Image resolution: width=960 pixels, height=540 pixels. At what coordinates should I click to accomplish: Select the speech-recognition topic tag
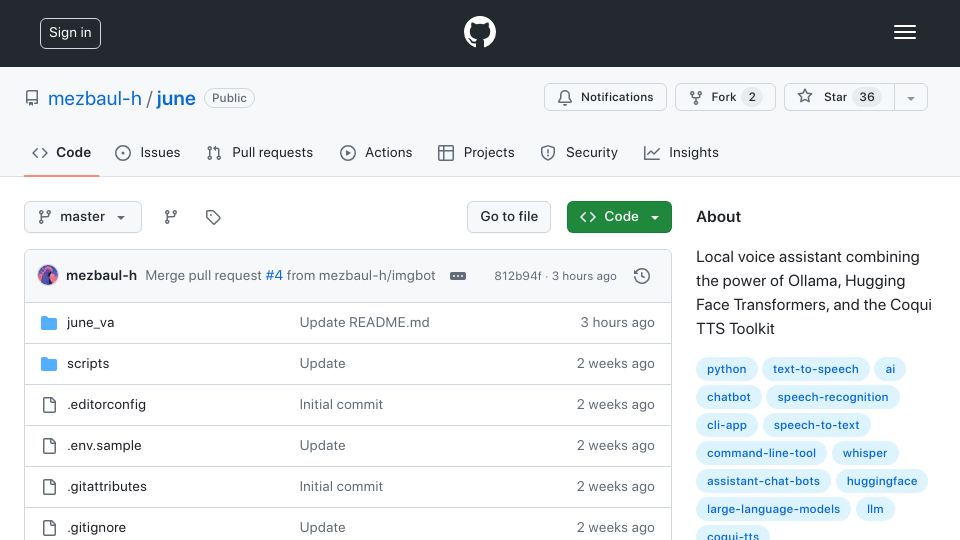coord(833,397)
